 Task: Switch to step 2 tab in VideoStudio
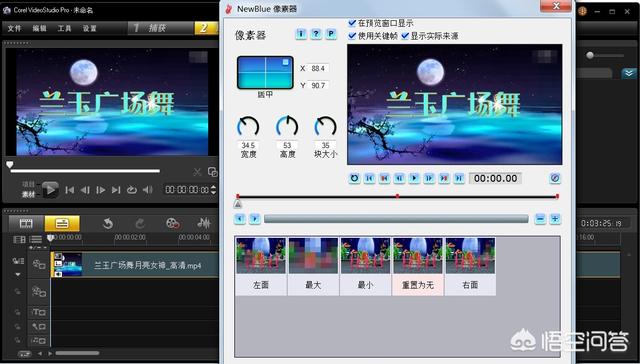pyautogui.click(x=207, y=28)
